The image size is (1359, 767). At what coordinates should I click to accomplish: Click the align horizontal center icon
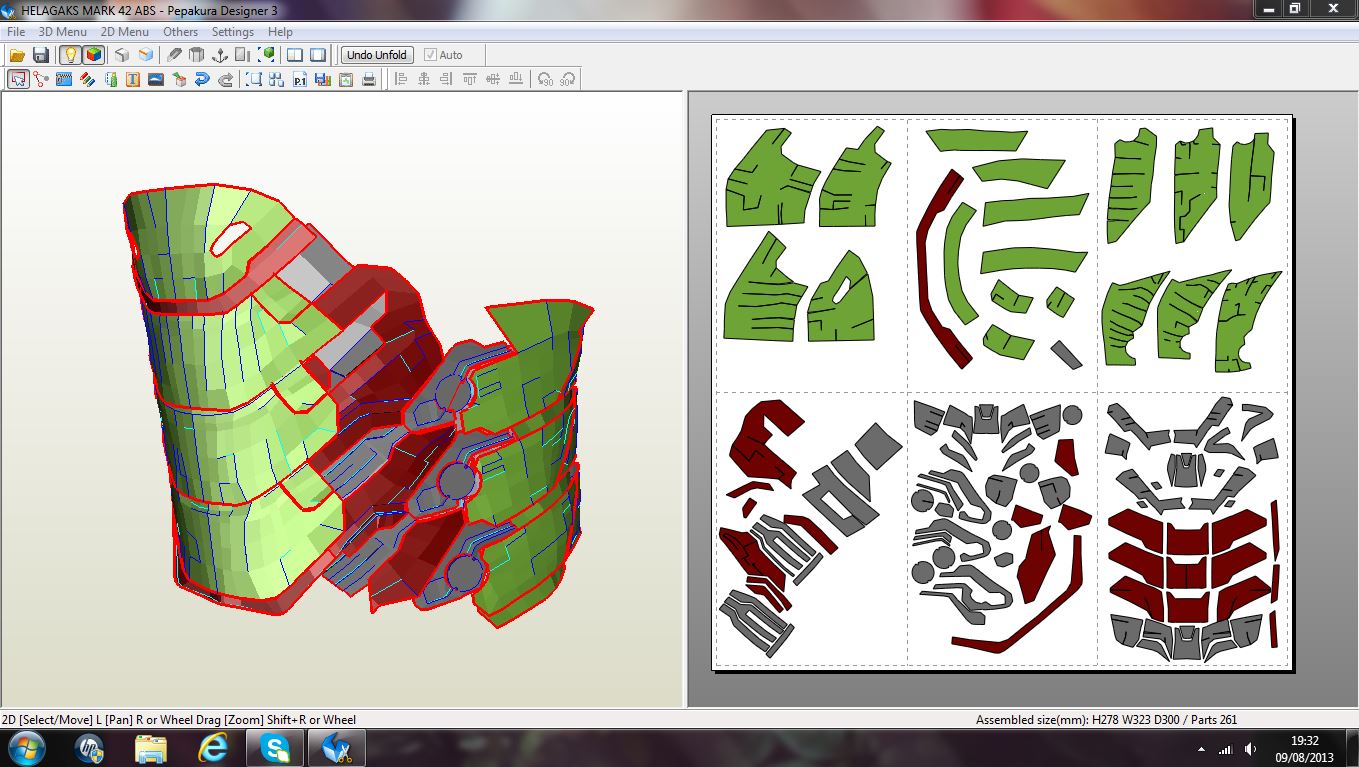click(x=424, y=79)
